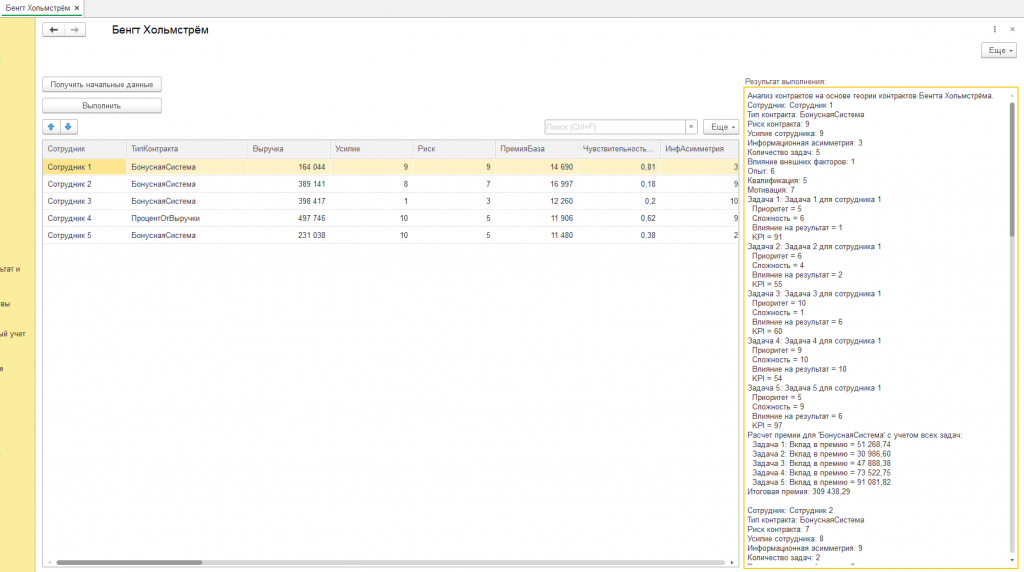The image size is (1024, 572).
Task: Click revenue cell 497 746
Action: pos(289,218)
